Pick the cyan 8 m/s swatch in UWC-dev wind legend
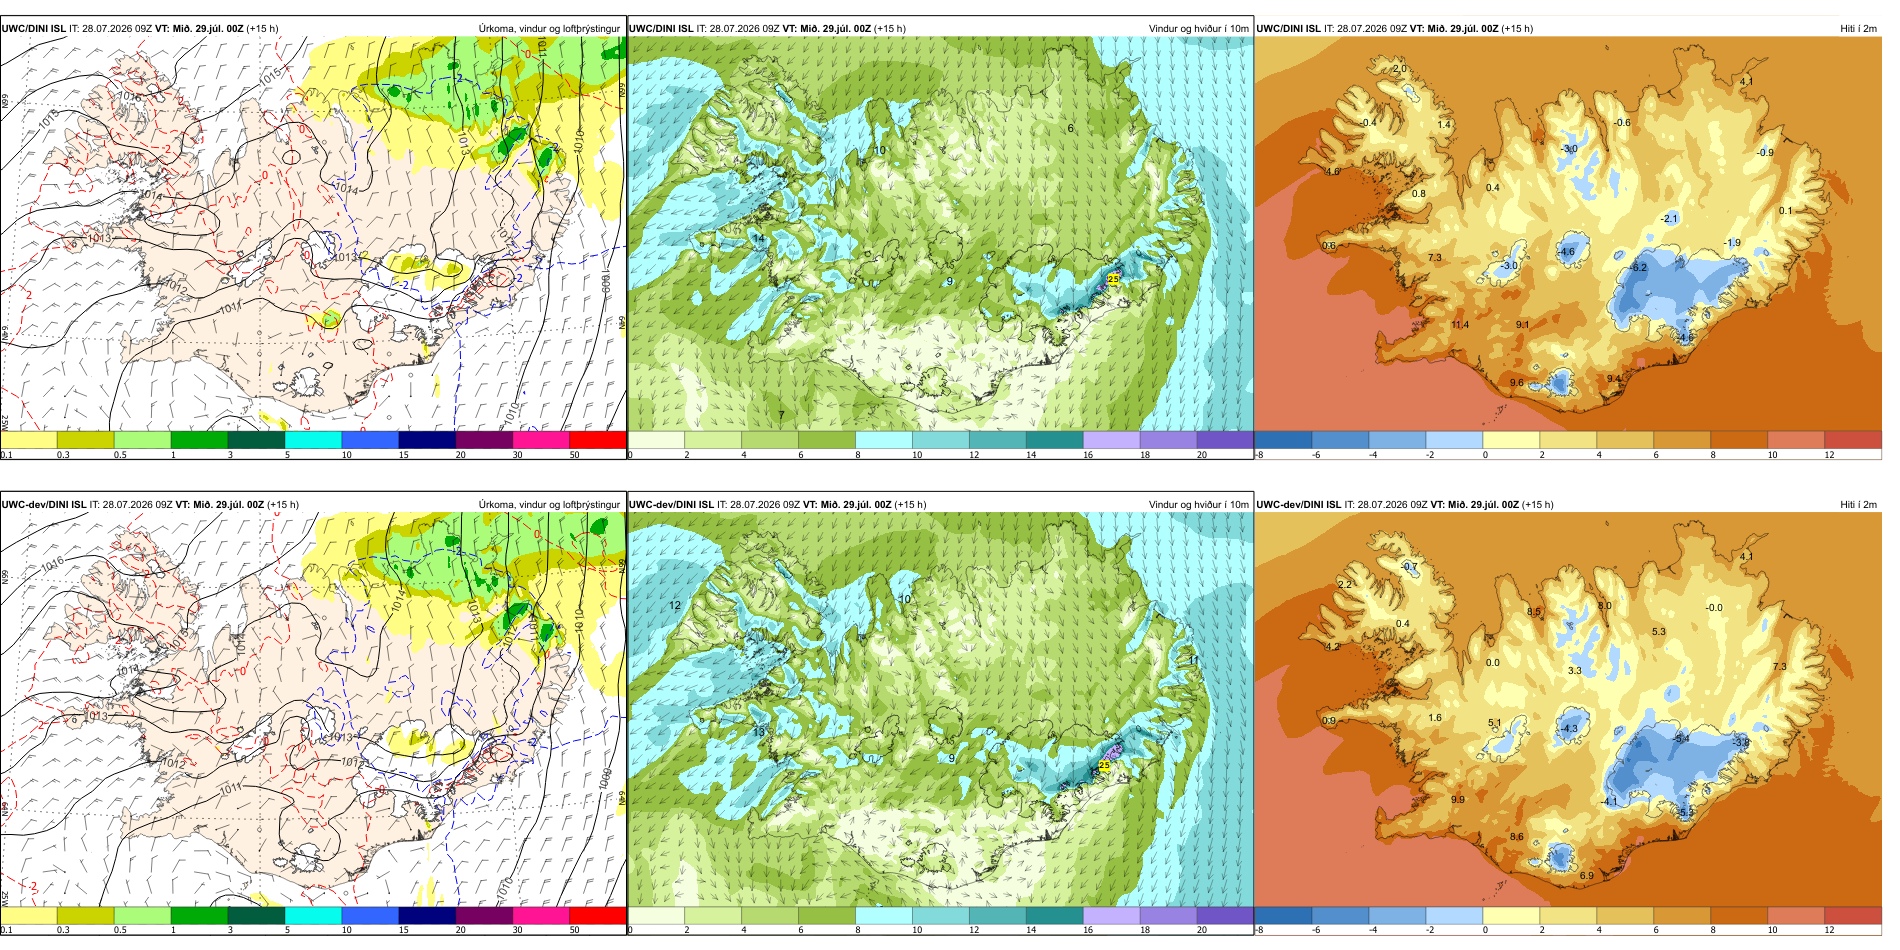This screenshot has width=1900, height=950. pos(884,915)
